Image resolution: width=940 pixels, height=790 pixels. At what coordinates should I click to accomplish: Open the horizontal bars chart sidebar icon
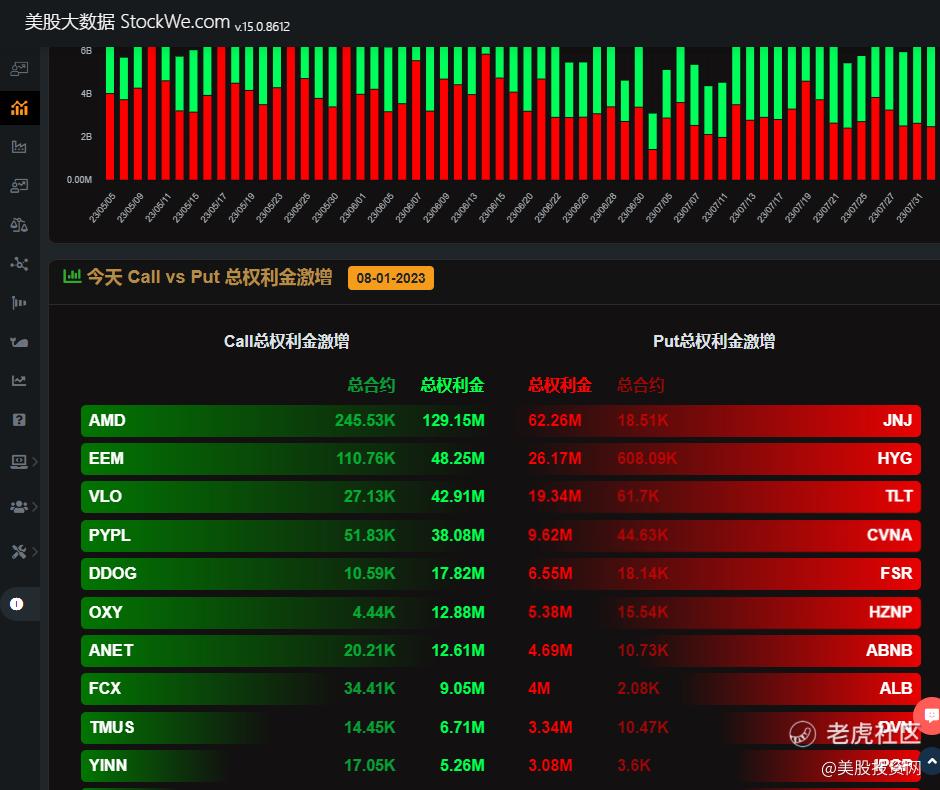click(19, 303)
